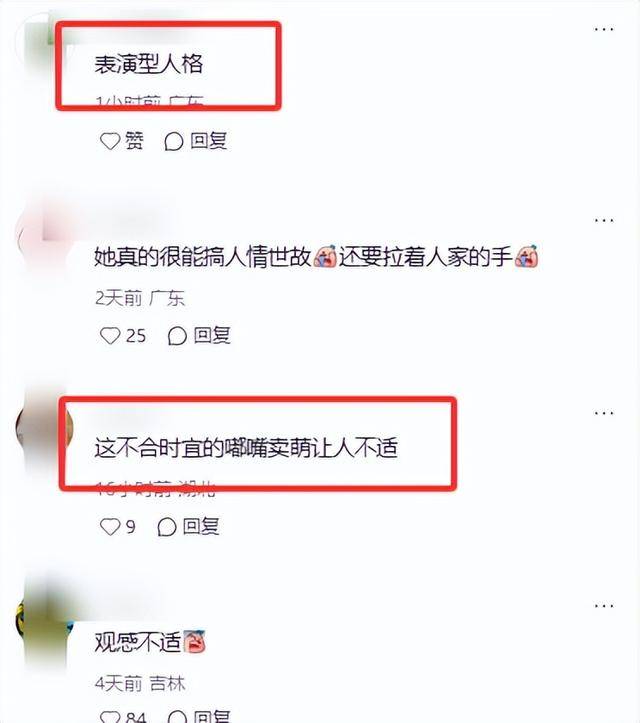Expand options menu for 嘟嘴卖萌 comment
Image resolution: width=640 pixels, height=723 pixels.
click(604, 413)
